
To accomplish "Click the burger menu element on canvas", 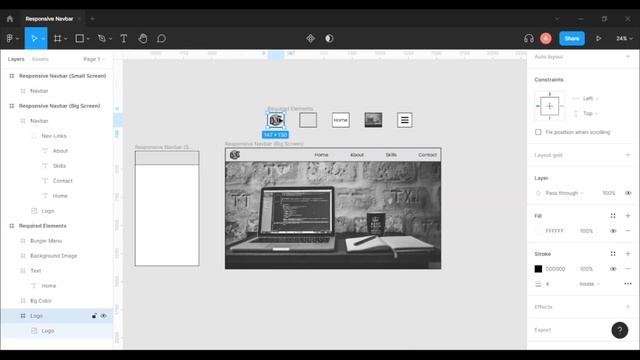I will point(404,120).
